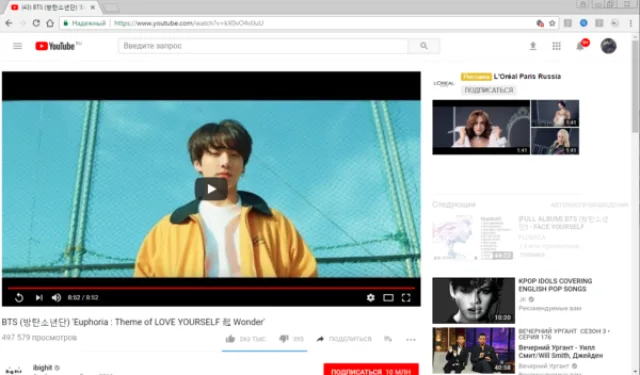This screenshot has height=375, width=640.
Task: Open the bottom small L'Oréal ad thumbnail
Action: click(555, 141)
